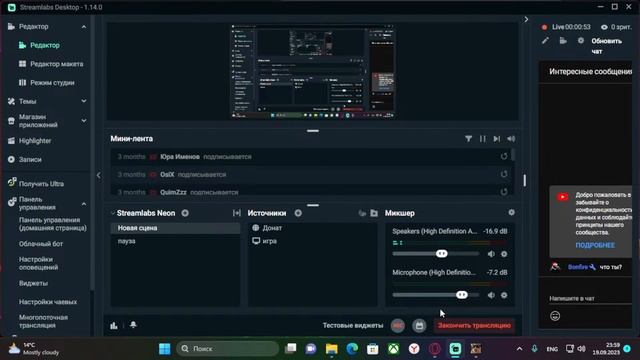Open the Записи recordings page
640x360 pixels.
click(x=30, y=159)
